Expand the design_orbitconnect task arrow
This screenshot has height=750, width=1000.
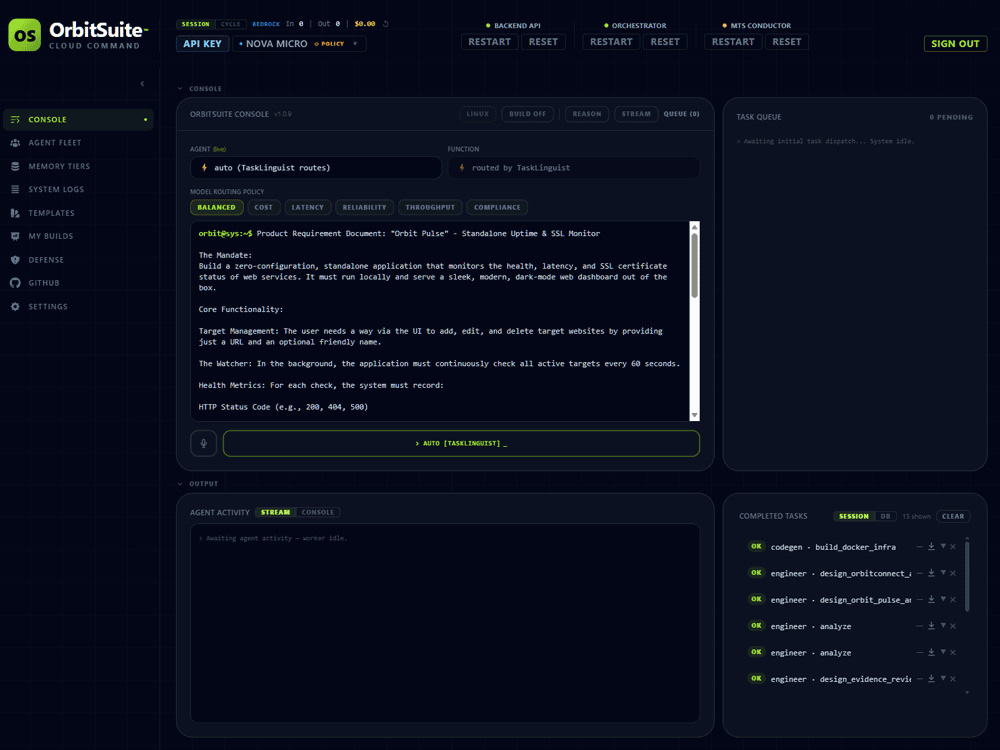point(943,573)
